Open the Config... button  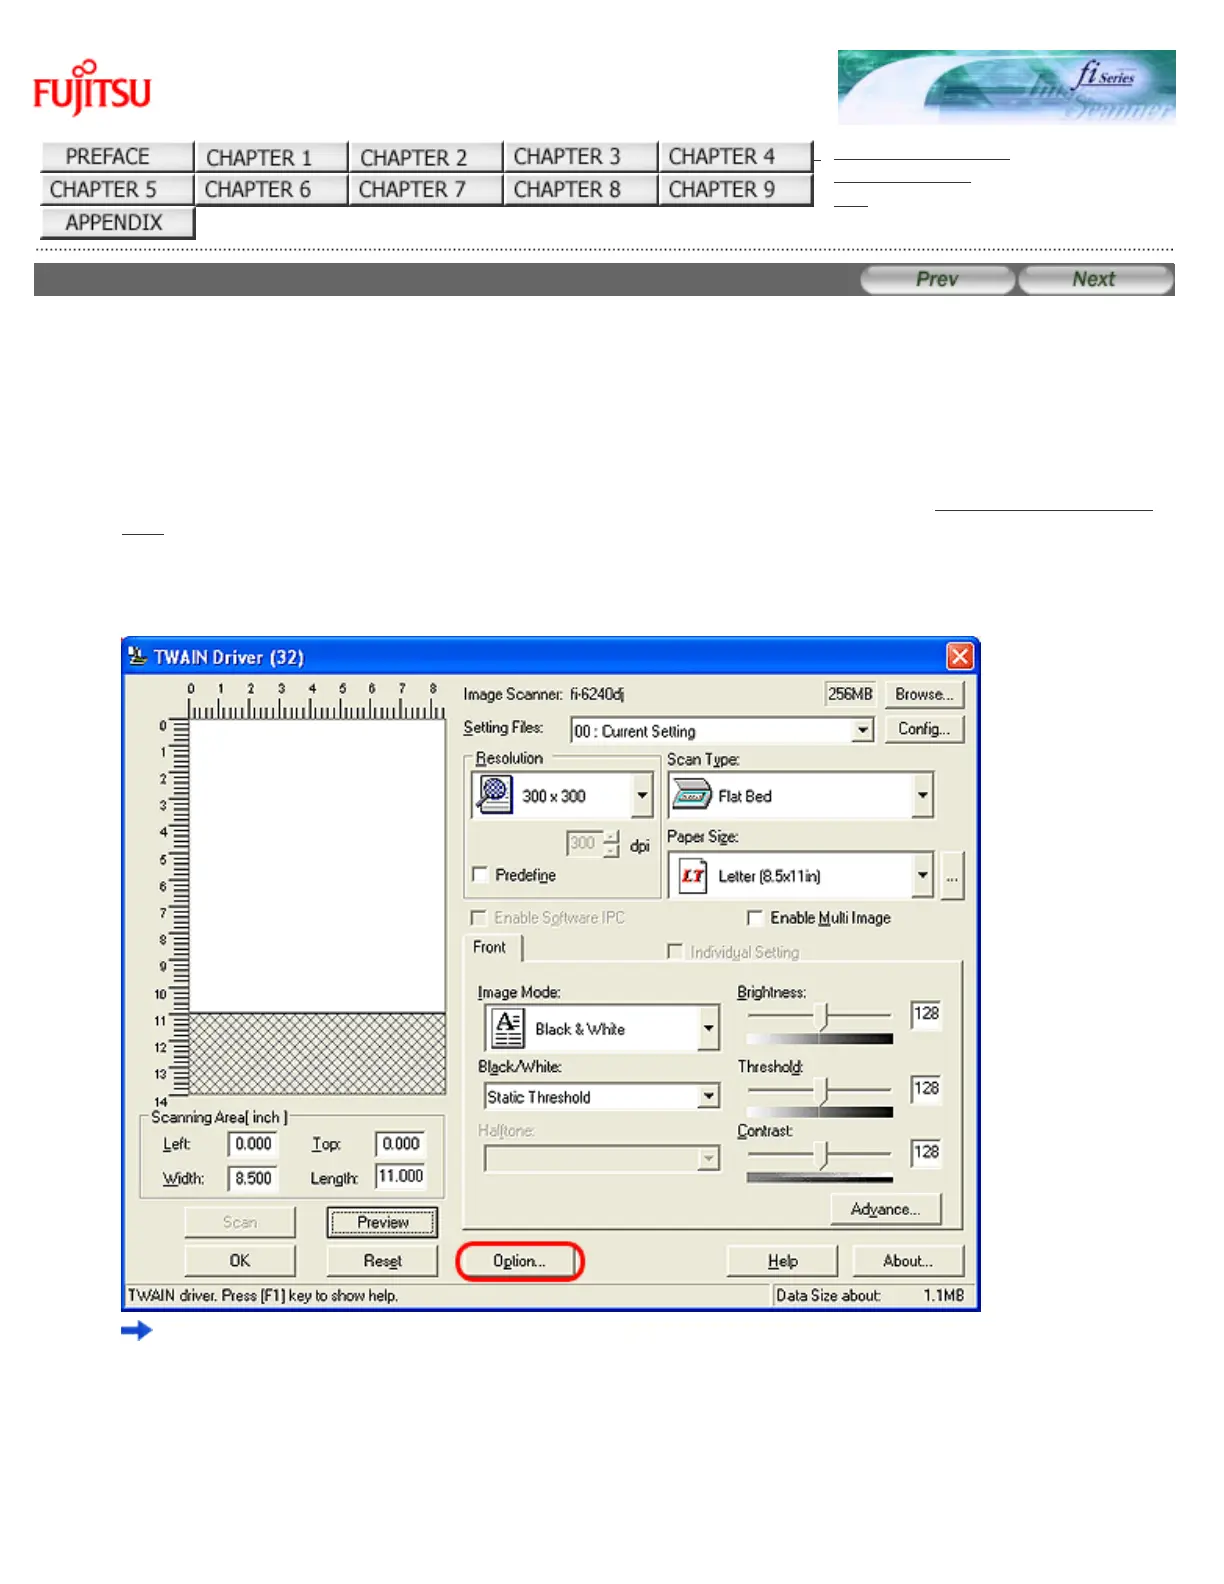pyautogui.click(x=924, y=729)
